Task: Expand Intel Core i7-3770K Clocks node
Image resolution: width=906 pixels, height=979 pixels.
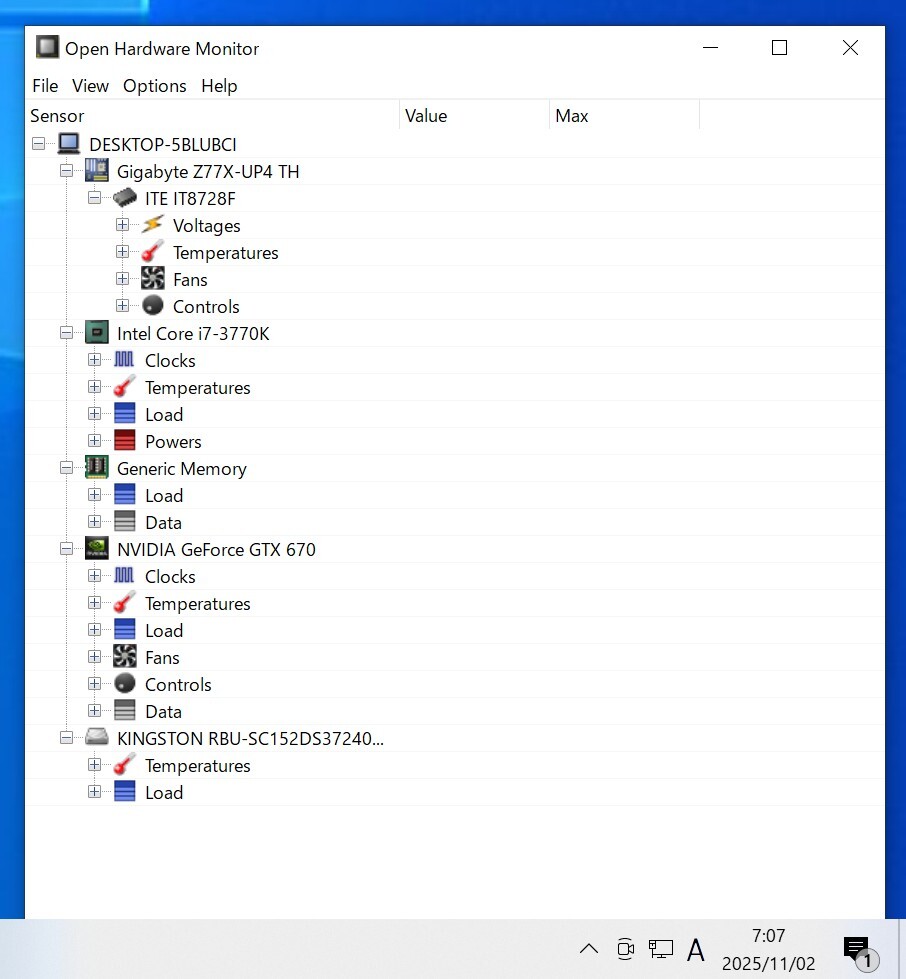Action: 94,360
